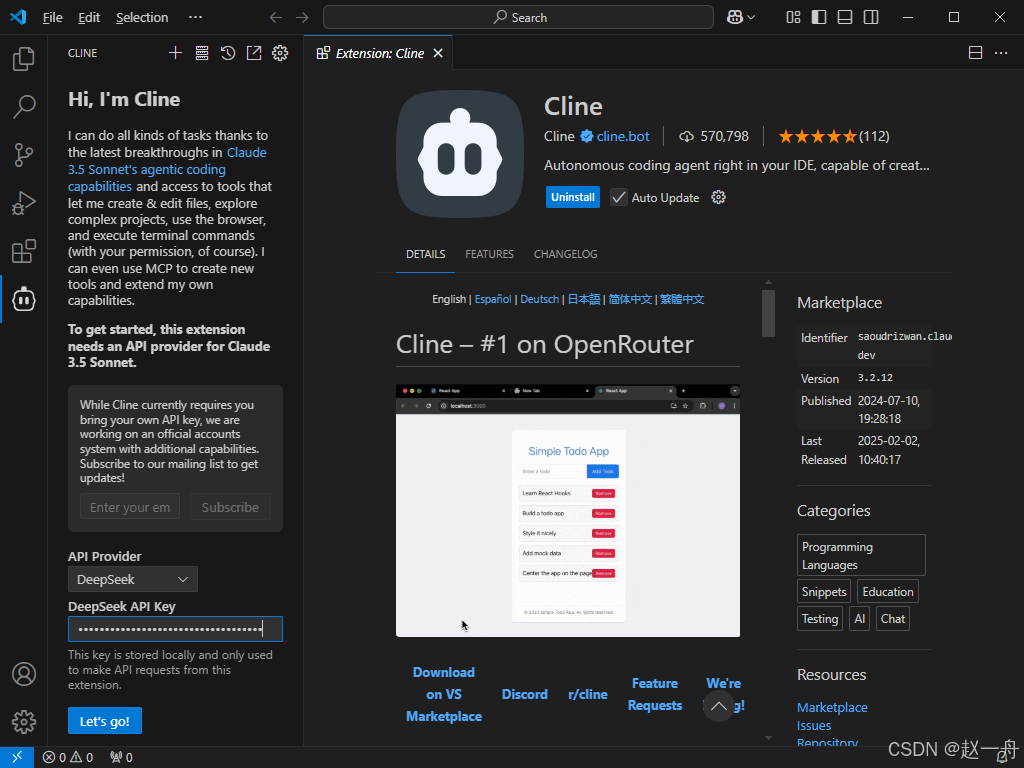The image size is (1024, 768).
Task: Open the Run and Debug view
Action: [x=24, y=203]
